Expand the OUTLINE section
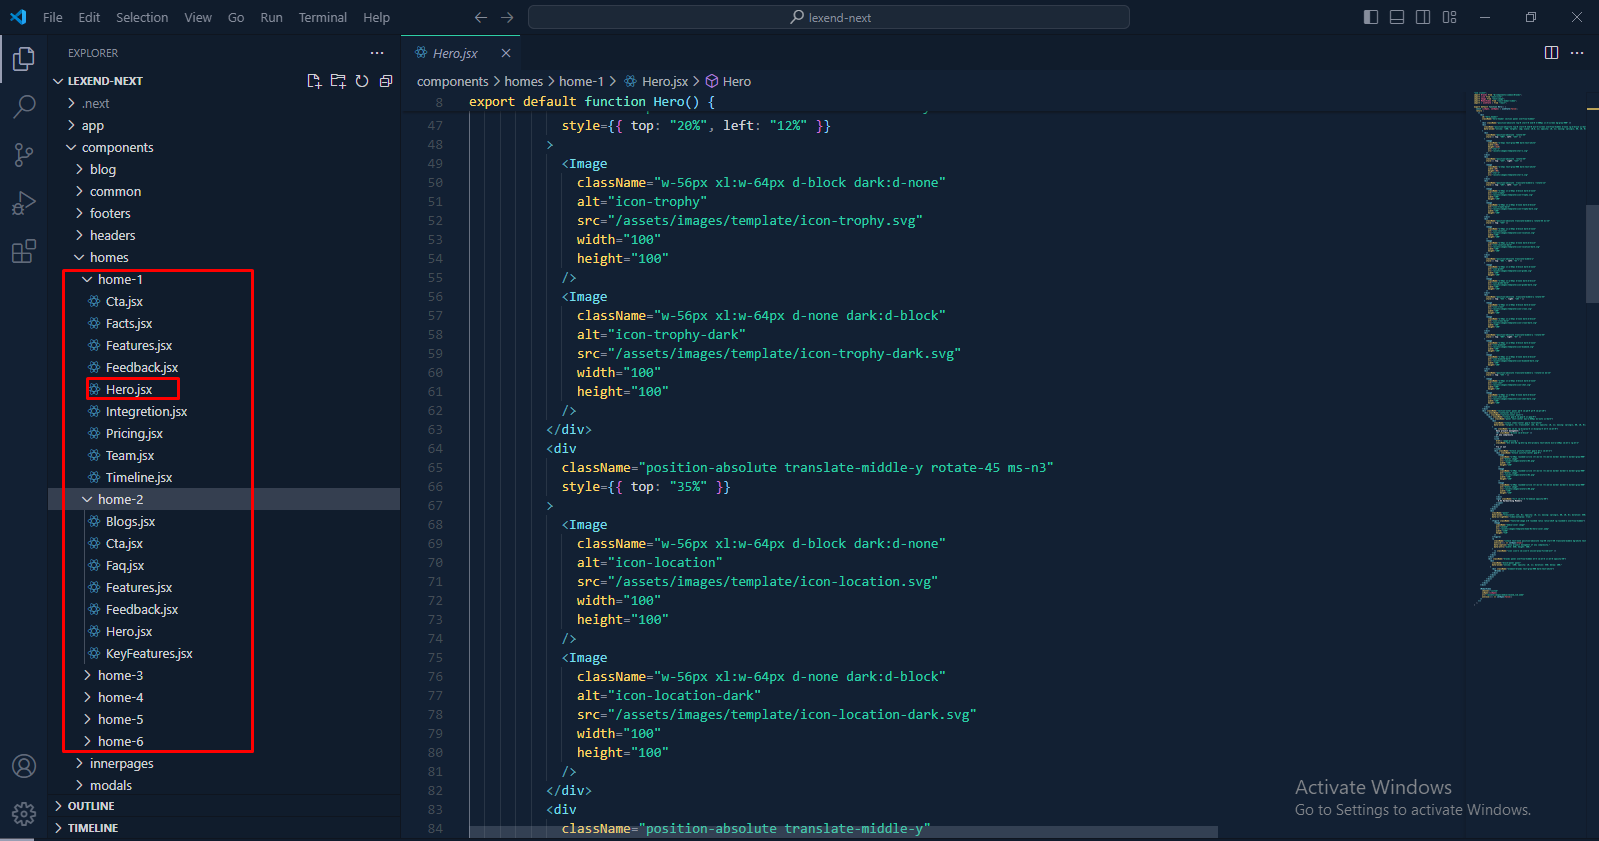 pos(91,806)
